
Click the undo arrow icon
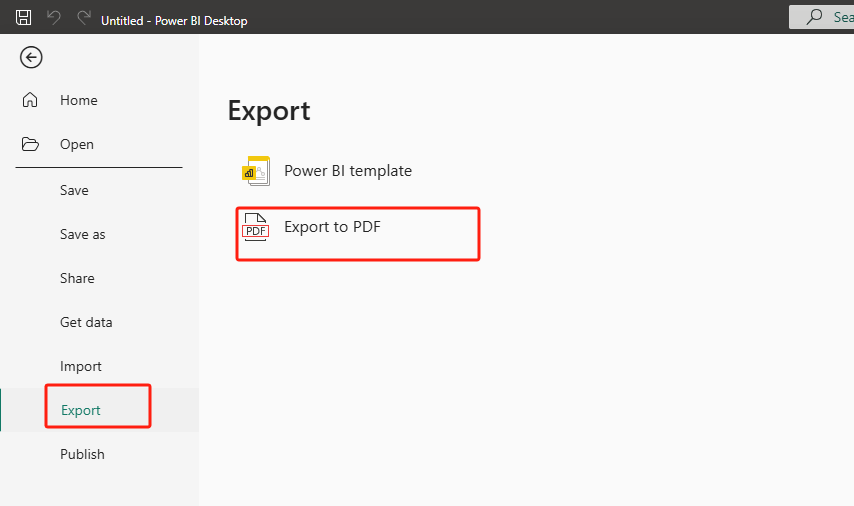[x=54, y=17]
